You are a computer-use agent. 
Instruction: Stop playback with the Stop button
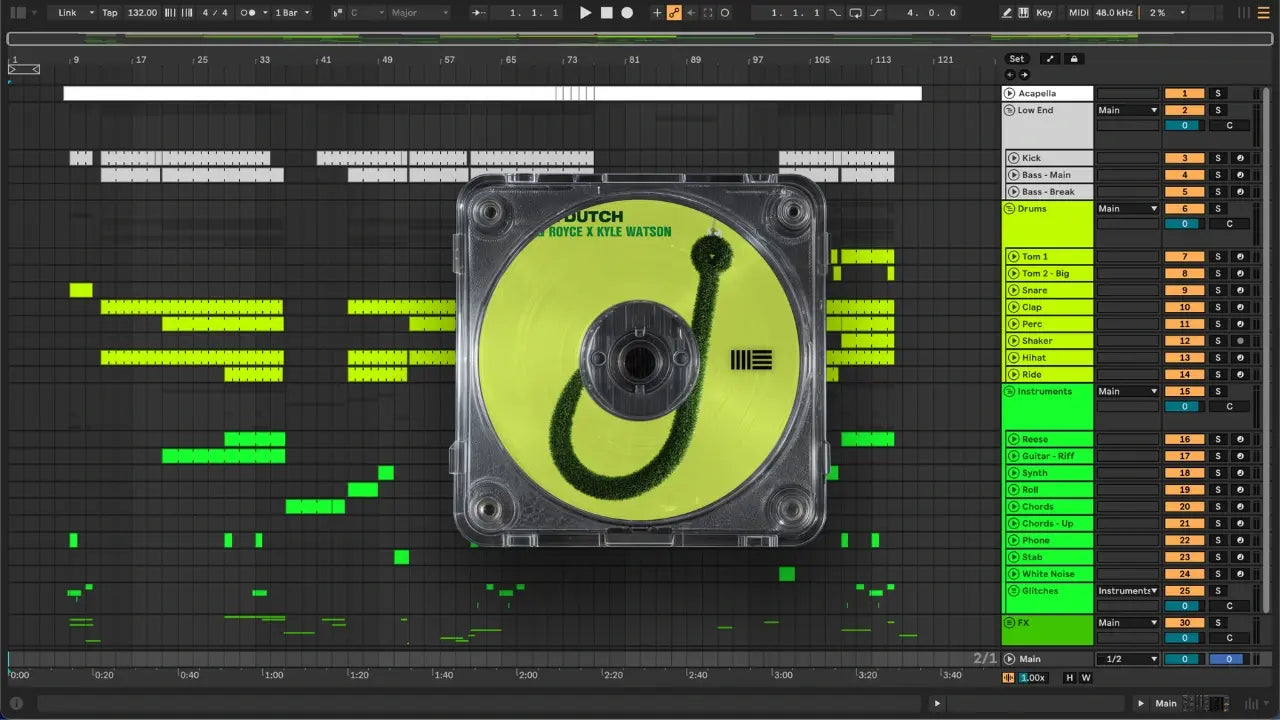tap(606, 13)
